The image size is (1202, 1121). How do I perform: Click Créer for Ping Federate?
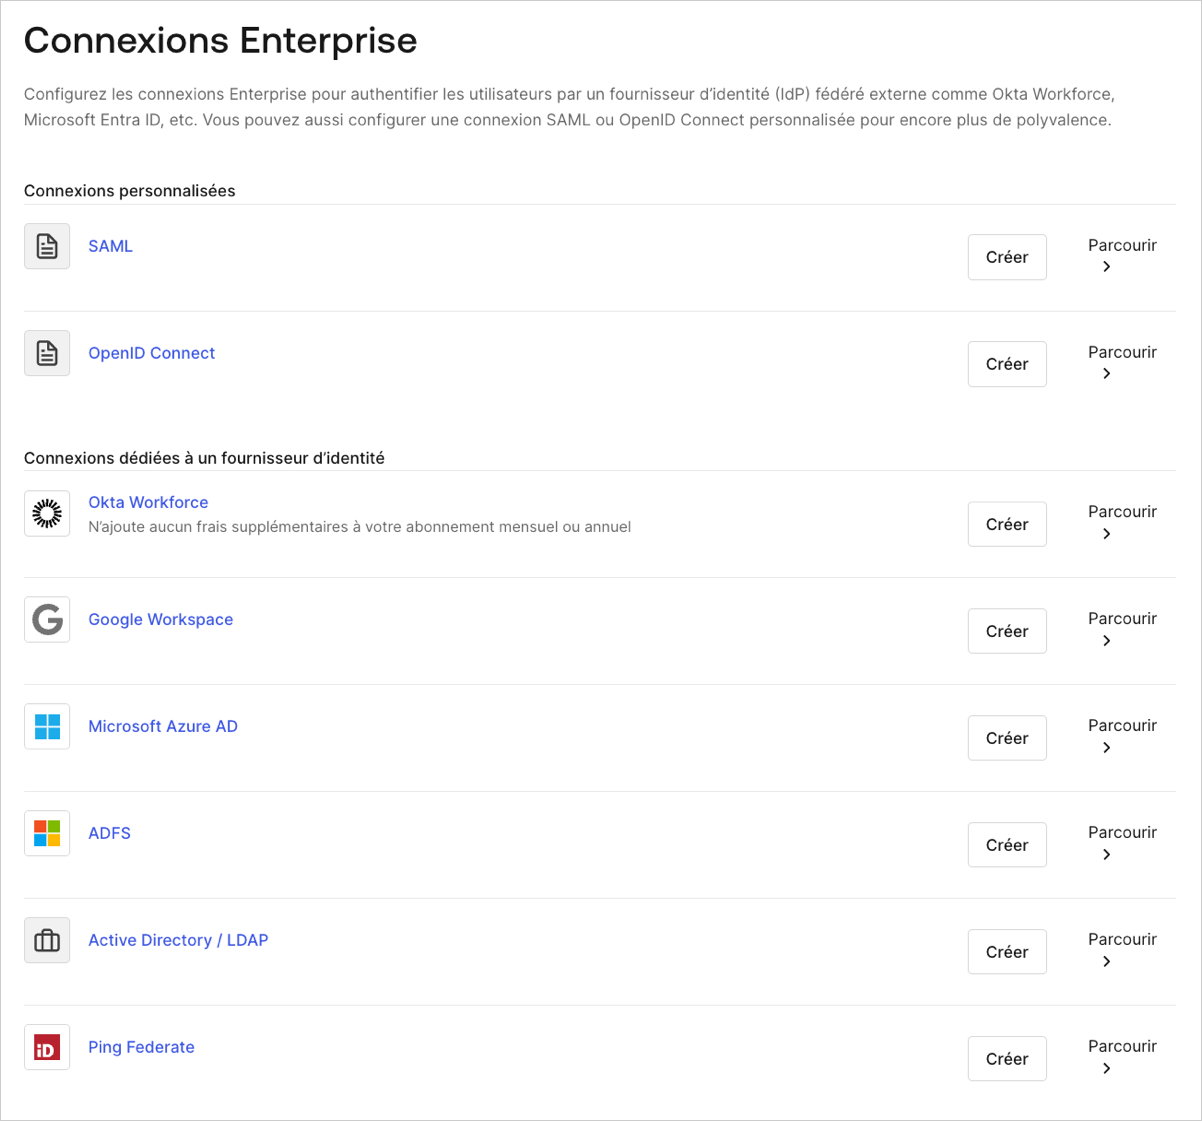(x=1007, y=1058)
